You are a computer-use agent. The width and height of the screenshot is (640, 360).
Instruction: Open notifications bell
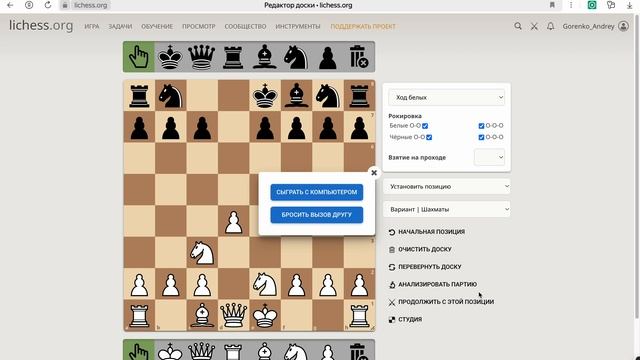[551, 26]
